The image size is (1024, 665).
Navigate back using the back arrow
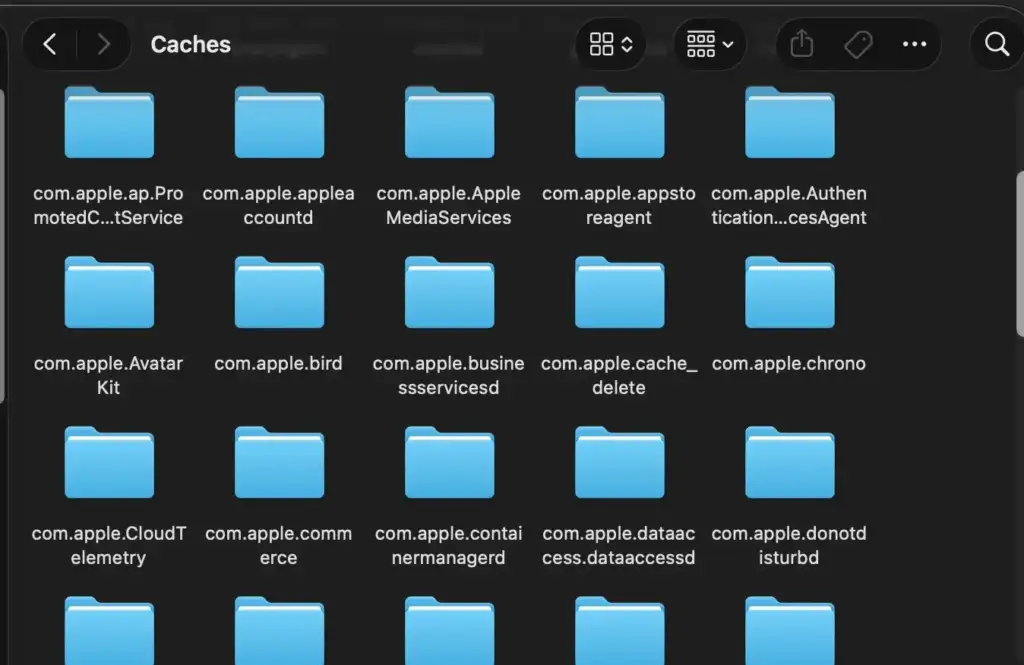pyautogui.click(x=50, y=44)
